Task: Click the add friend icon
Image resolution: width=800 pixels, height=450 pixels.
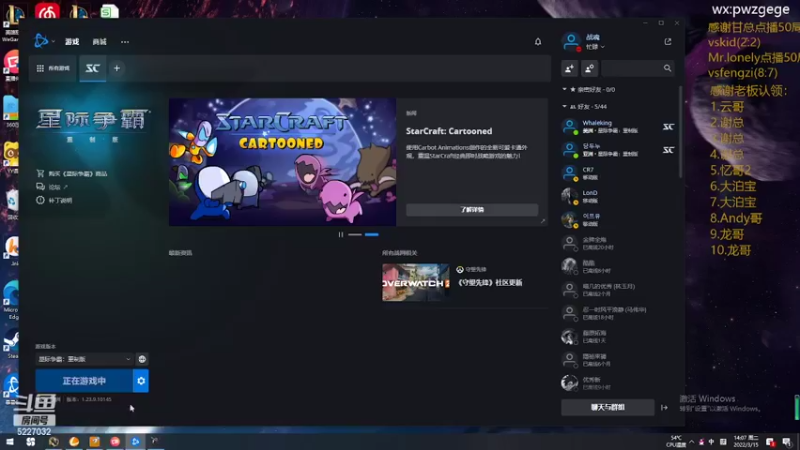Action: 569,68
